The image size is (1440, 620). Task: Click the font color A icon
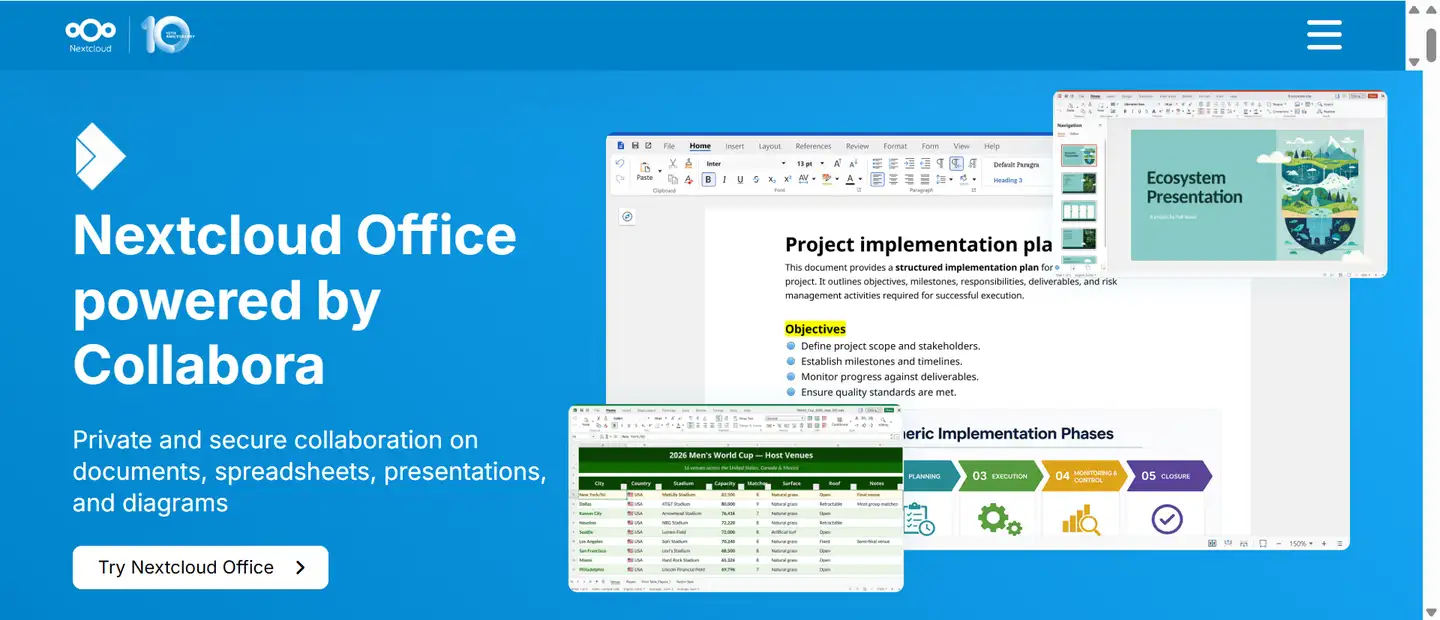[x=850, y=180]
